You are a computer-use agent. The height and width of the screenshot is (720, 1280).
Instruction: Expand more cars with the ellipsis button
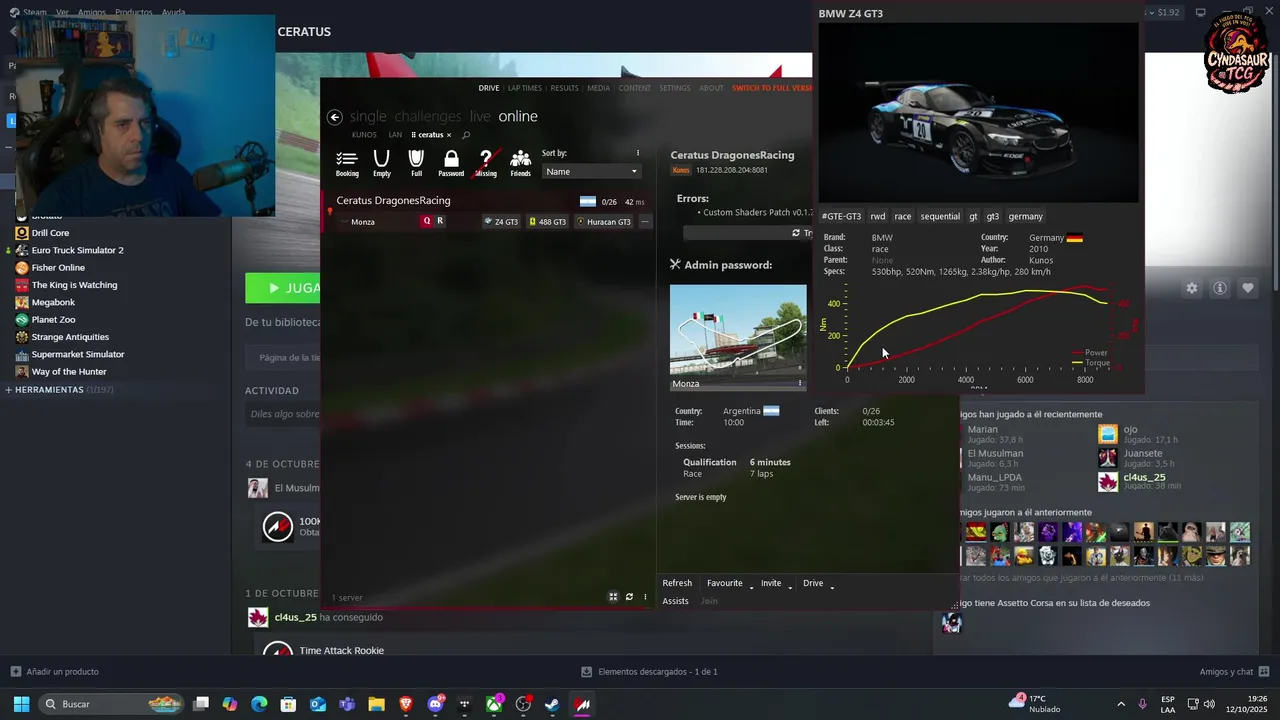pyautogui.click(x=645, y=222)
